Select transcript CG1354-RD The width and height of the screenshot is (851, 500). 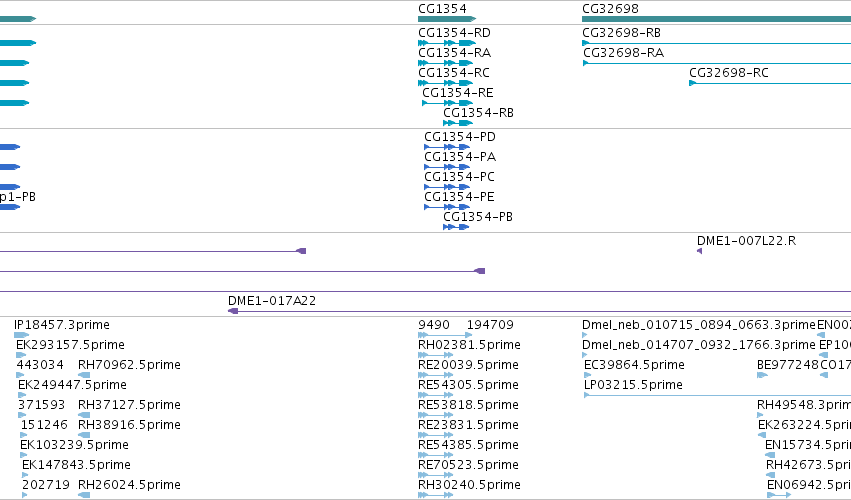coord(454,33)
